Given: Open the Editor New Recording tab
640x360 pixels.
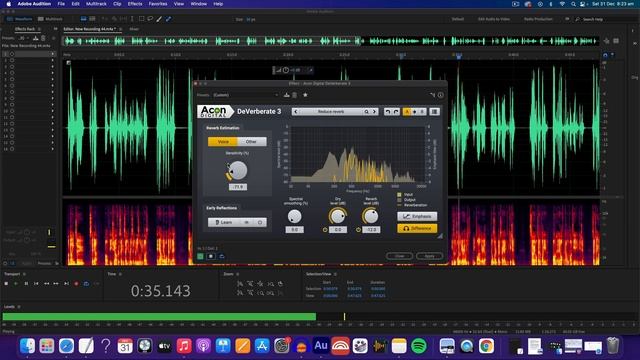Looking at the screenshot, I should coord(90,29).
